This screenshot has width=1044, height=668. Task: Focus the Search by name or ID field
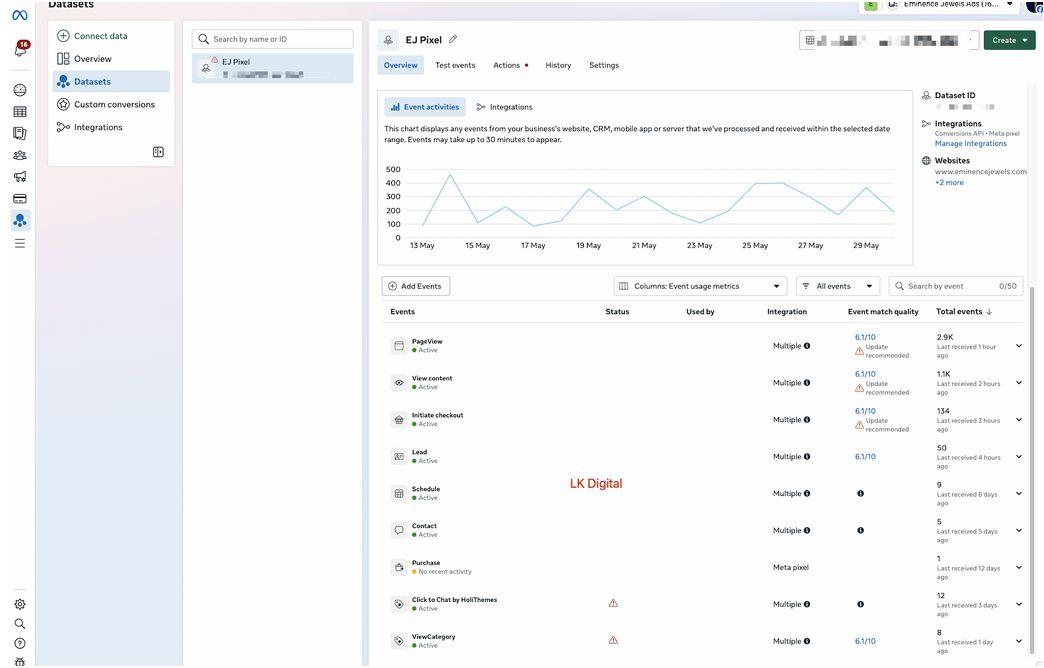272,39
